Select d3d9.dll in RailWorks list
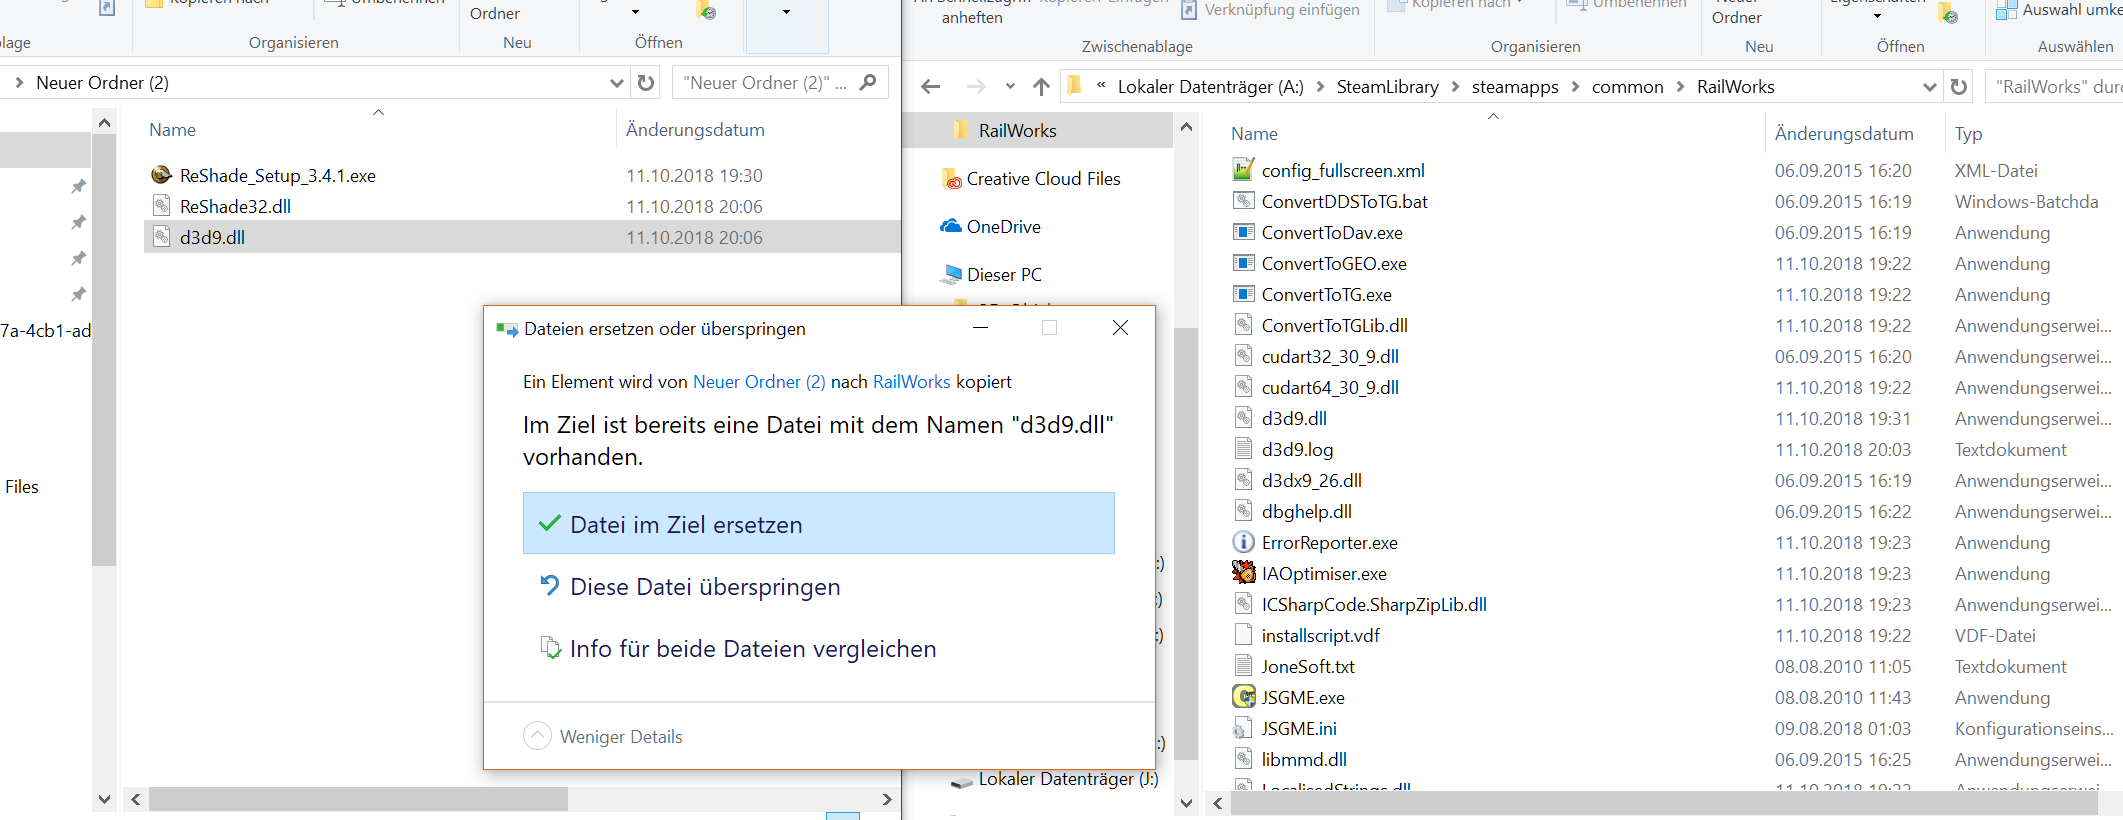 (x=1294, y=418)
